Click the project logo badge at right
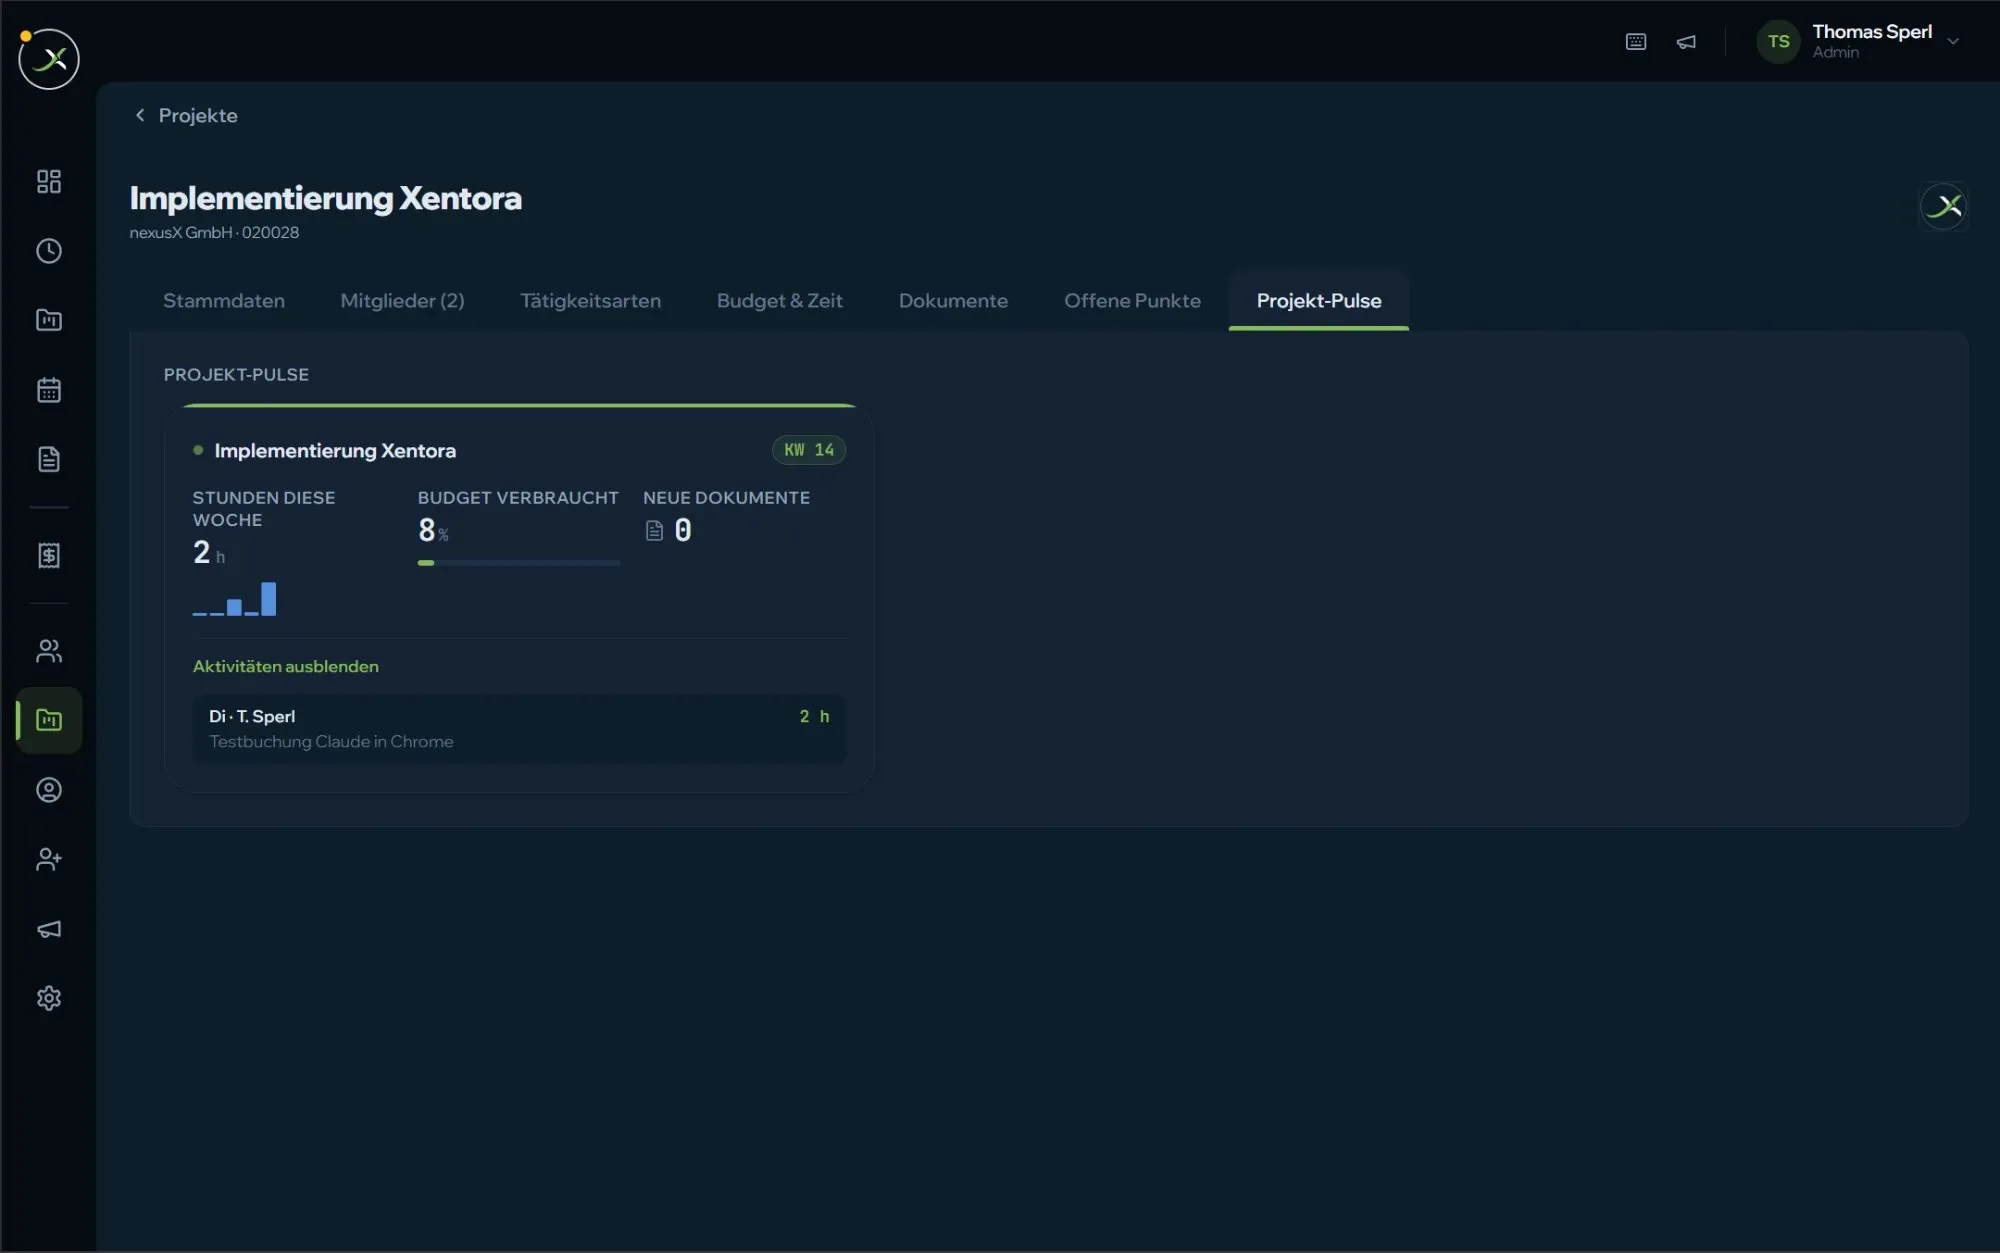The height and width of the screenshot is (1253, 2000). tap(1943, 206)
